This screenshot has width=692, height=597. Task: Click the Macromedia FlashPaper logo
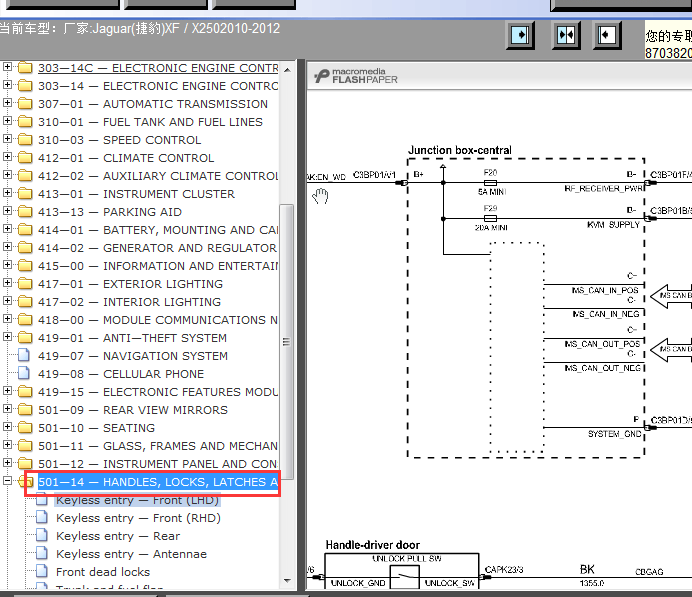tap(356, 76)
